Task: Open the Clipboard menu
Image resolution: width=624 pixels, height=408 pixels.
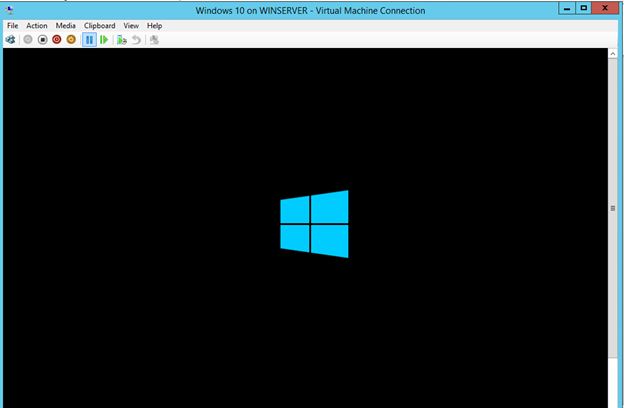Action: point(99,25)
